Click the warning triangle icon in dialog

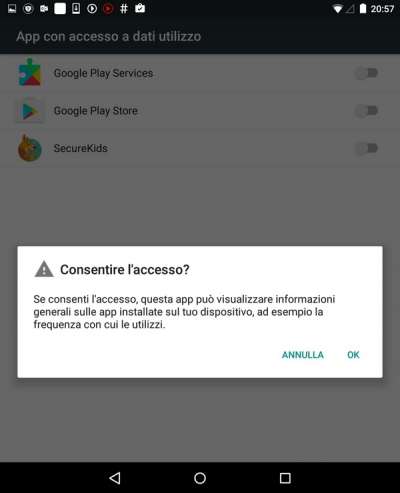(x=44, y=269)
